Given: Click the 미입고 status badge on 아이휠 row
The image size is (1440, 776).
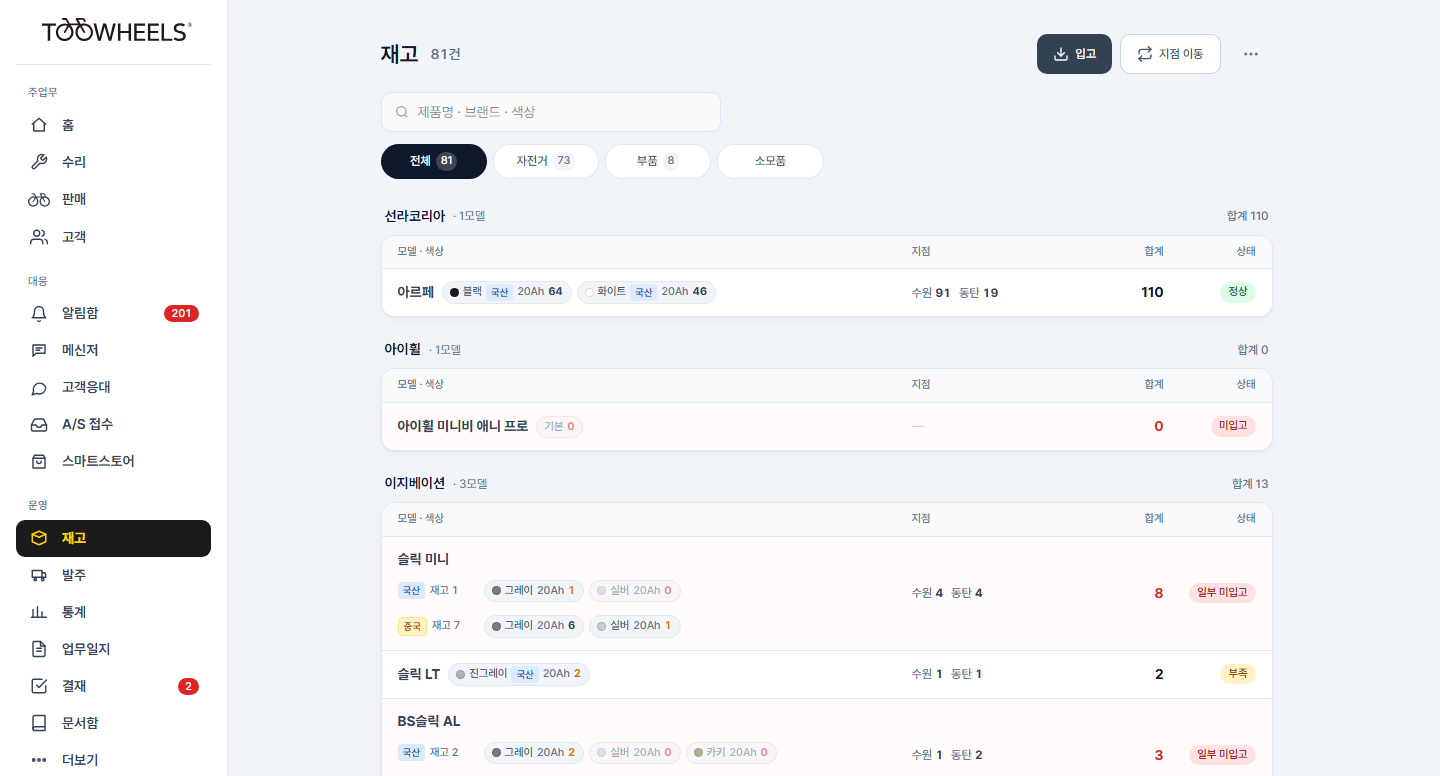Looking at the screenshot, I should [x=1233, y=426].
